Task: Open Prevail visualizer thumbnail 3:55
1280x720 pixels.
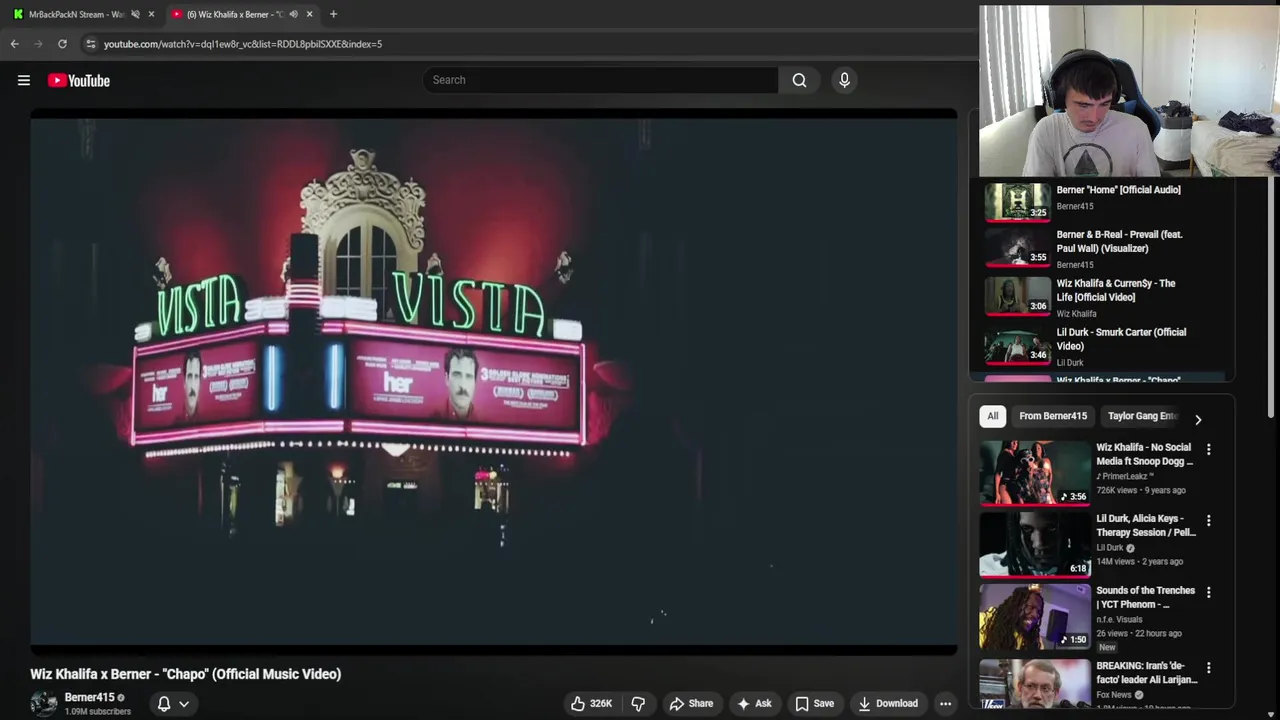Action: (1017, 246)
